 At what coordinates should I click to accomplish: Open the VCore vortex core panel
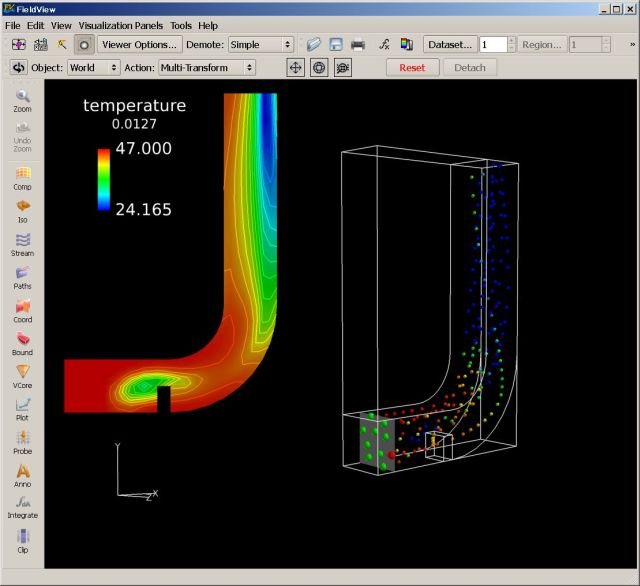tap(22, 375)
